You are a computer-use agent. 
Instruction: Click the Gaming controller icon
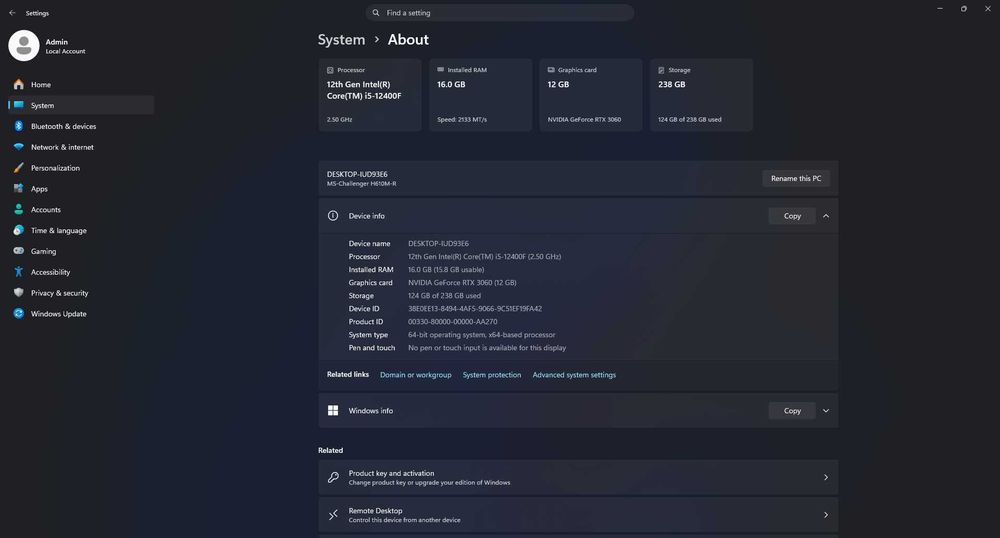coord(18,251)
